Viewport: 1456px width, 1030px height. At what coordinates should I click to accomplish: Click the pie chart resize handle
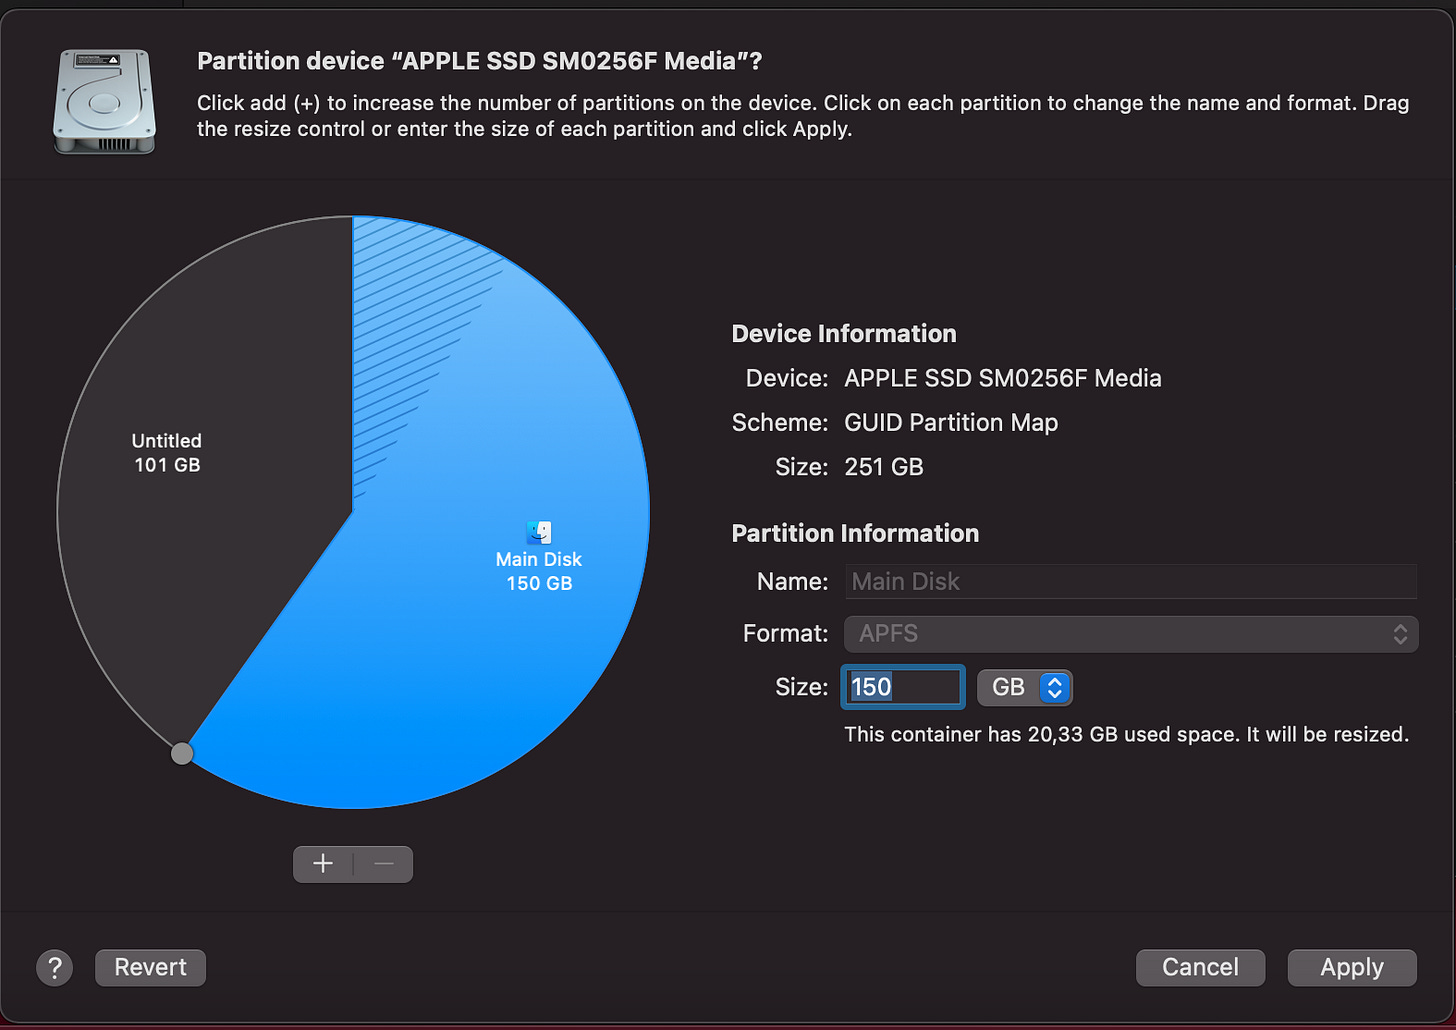[182, 753]
